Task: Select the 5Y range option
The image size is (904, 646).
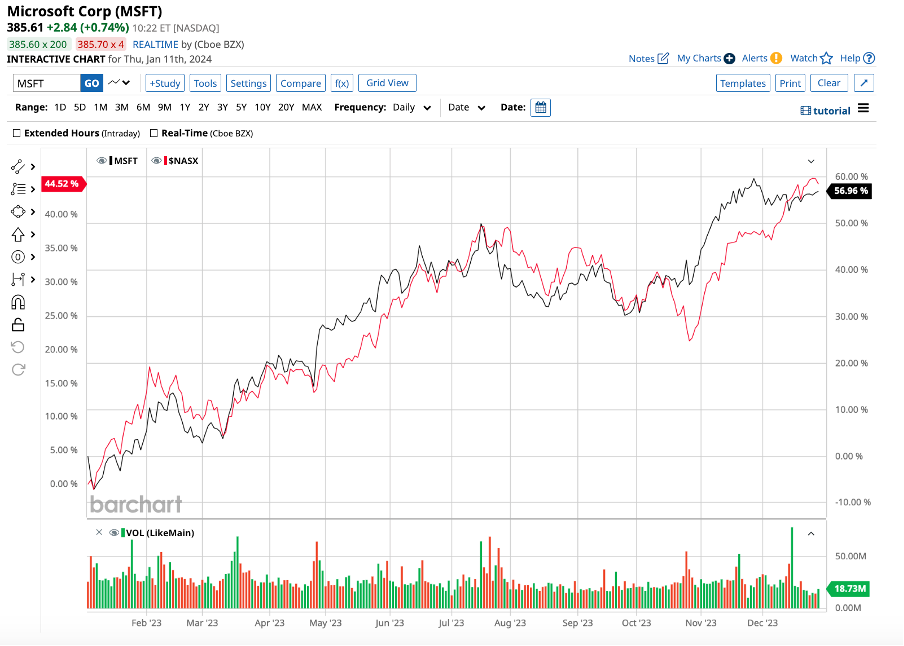Action: point(241,107)
